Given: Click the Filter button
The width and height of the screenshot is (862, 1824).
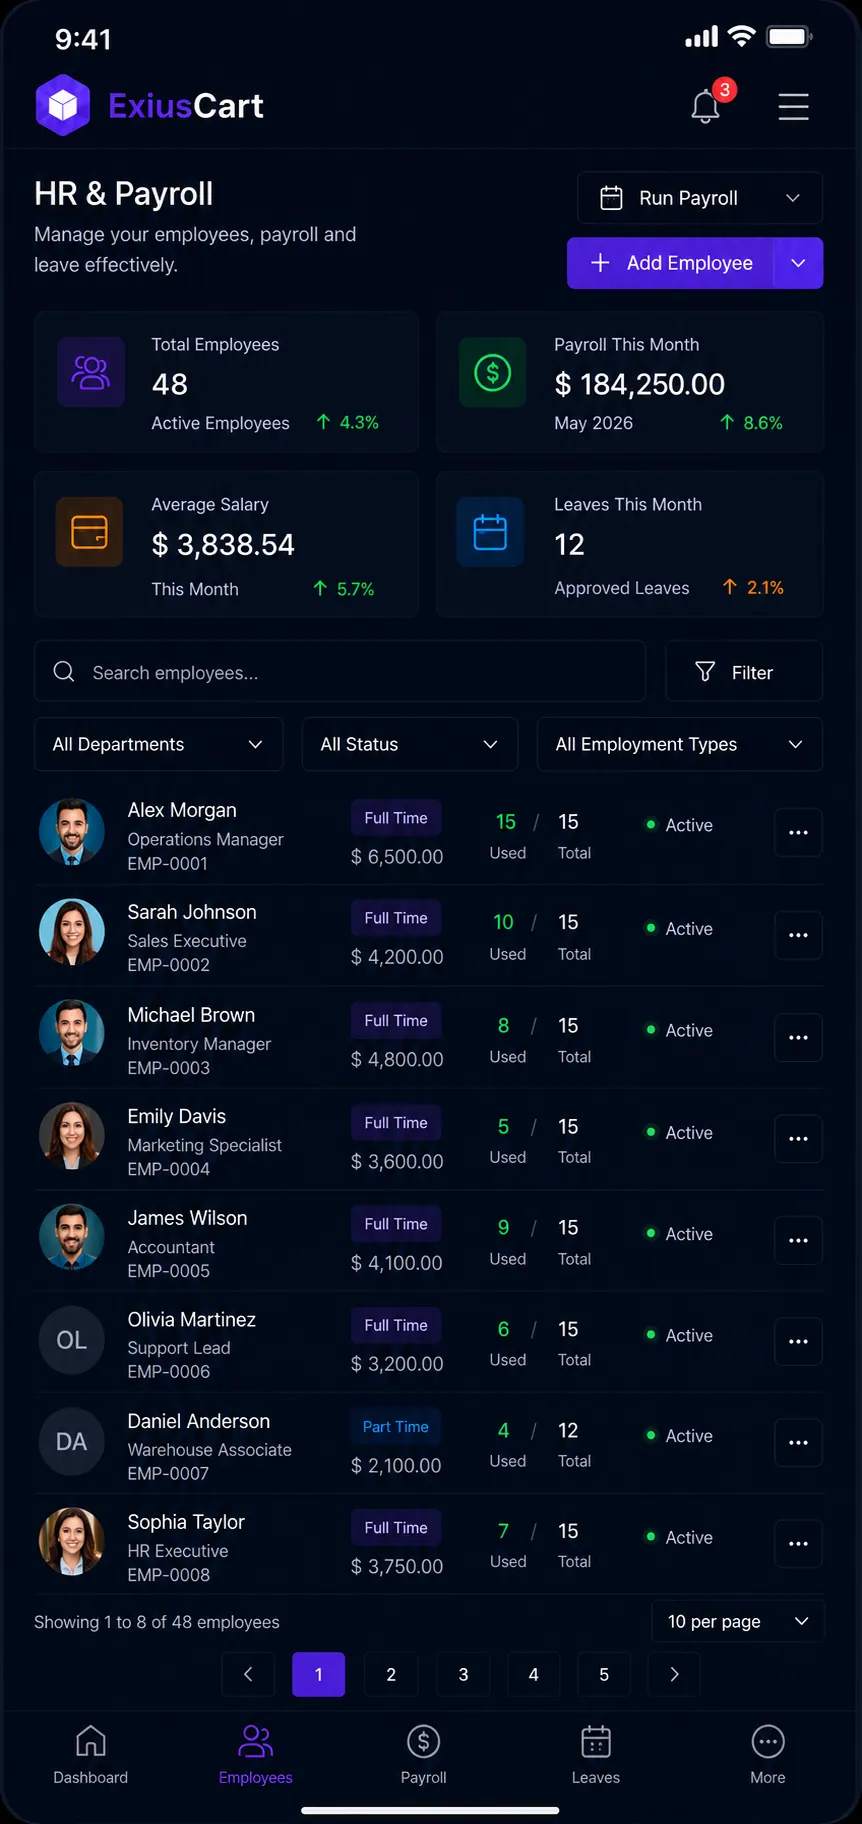Looking at the screenshot, I should pos(744,672).
